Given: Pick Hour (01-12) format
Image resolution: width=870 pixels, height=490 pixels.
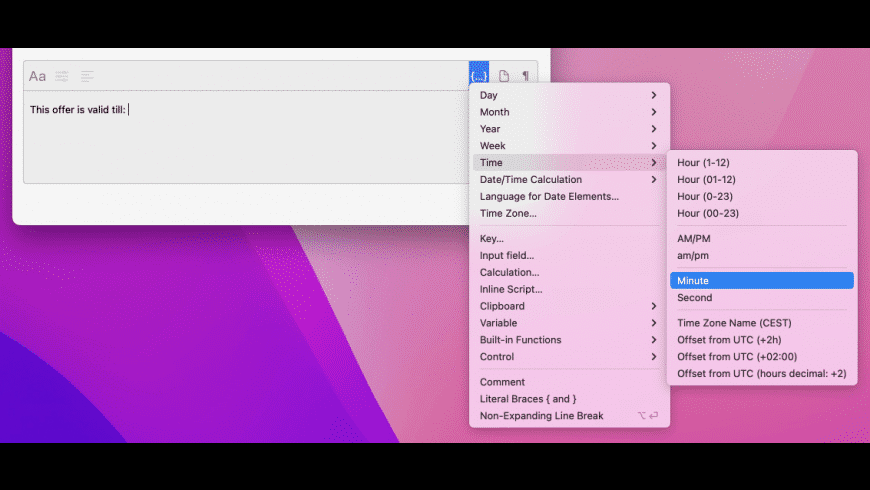Looking at the screenshot, I should (x=762, y=180).
